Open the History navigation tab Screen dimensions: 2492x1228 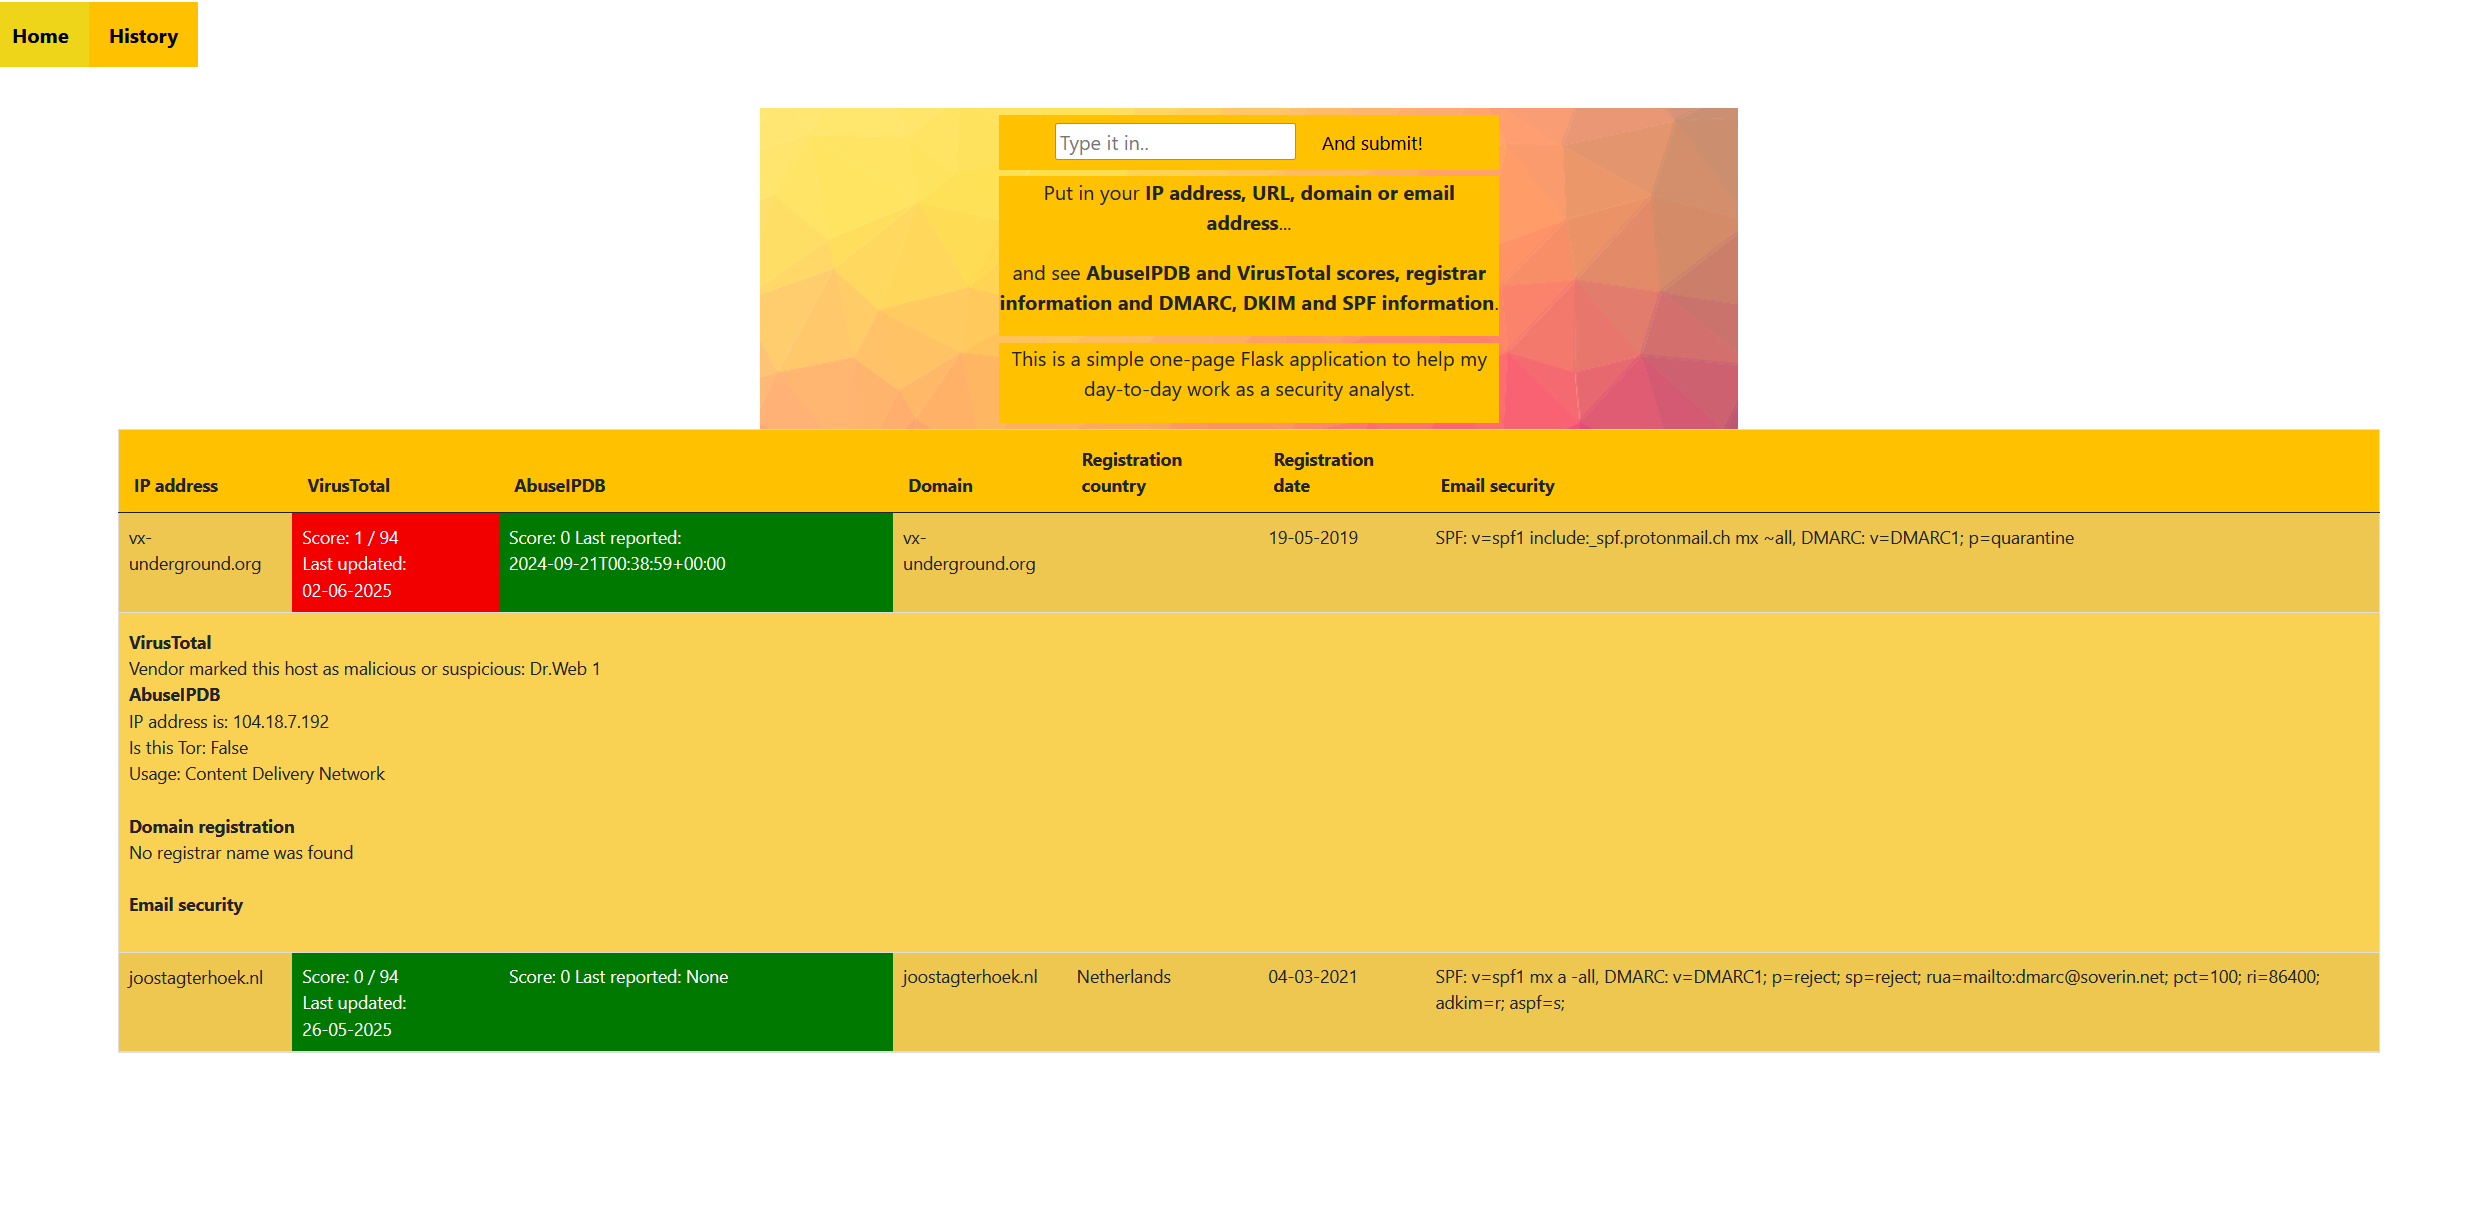(x=143, y=35)
